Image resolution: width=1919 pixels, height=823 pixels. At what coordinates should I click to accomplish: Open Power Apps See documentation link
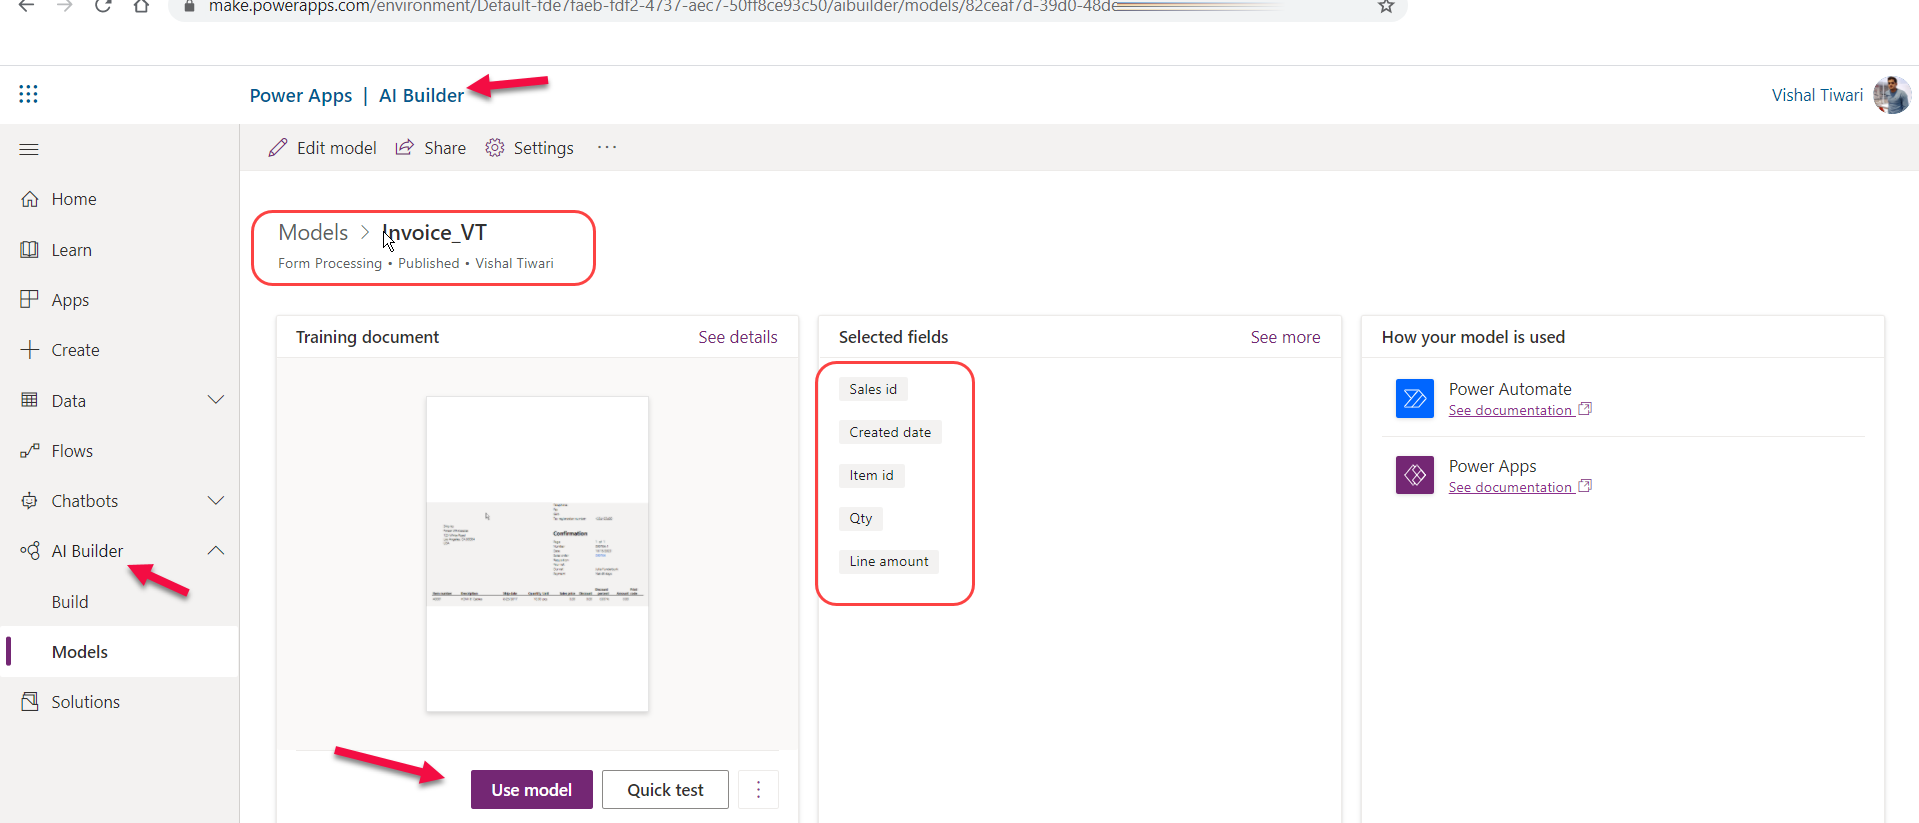(1510, 487)
